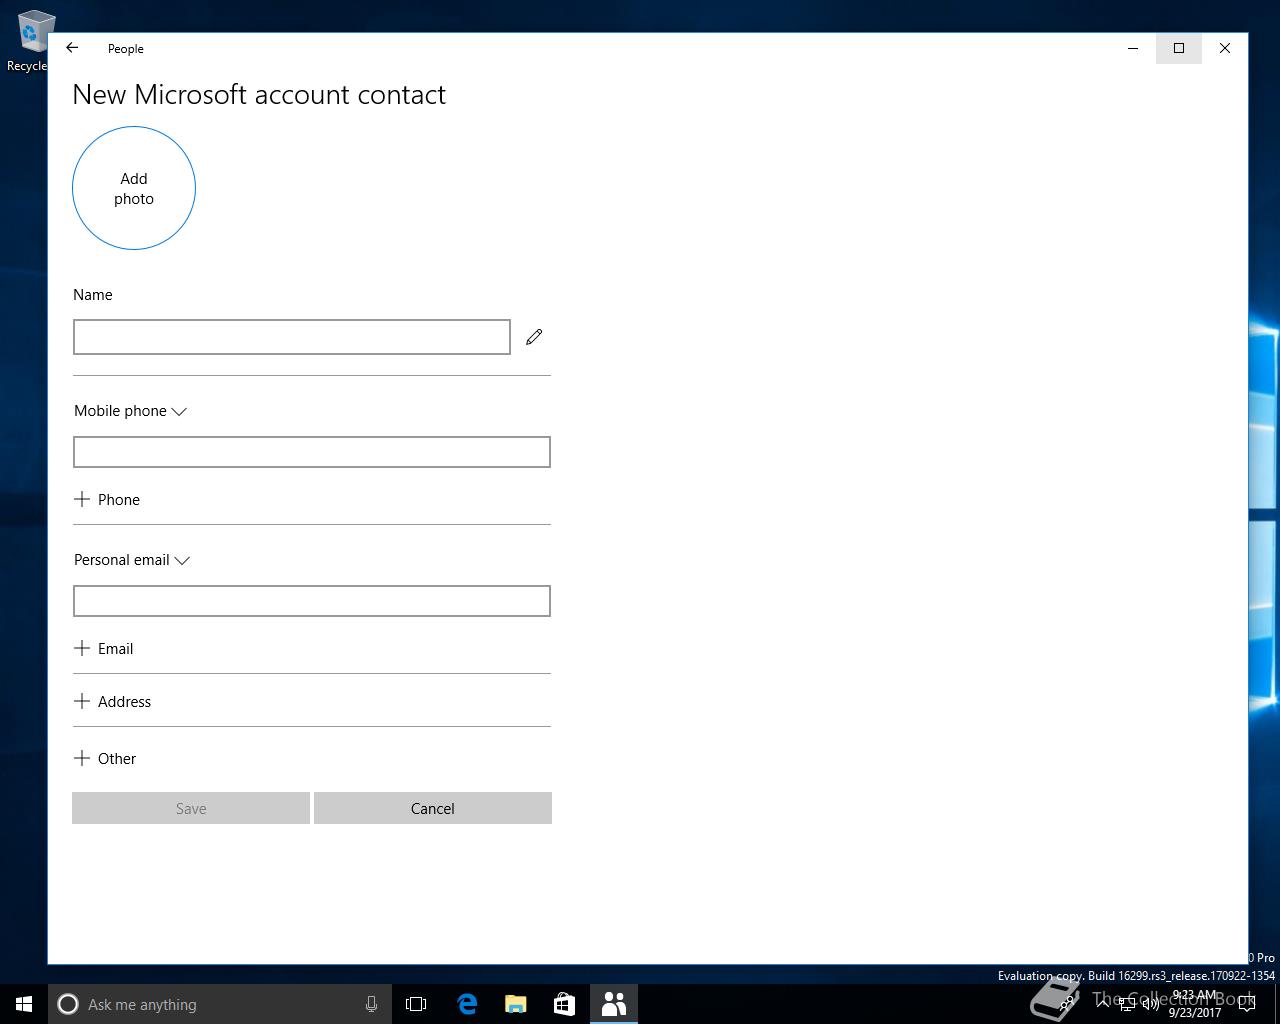Add an Address section

pyautogui.click(x=113, y=701)
